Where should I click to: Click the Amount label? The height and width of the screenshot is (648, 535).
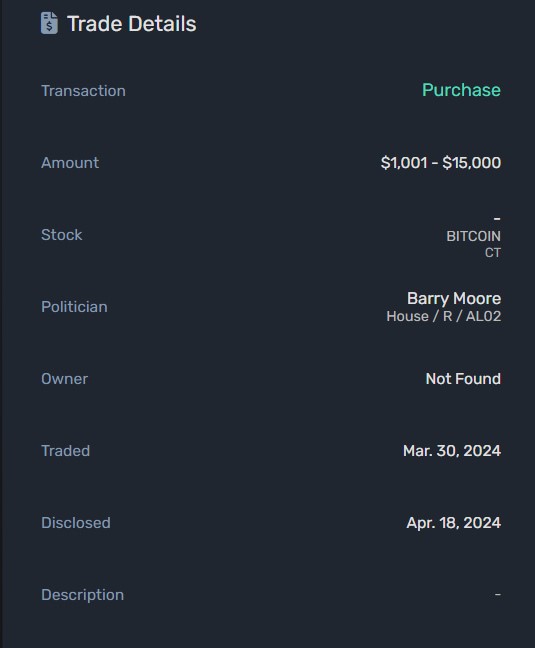(x=70, y=163)
